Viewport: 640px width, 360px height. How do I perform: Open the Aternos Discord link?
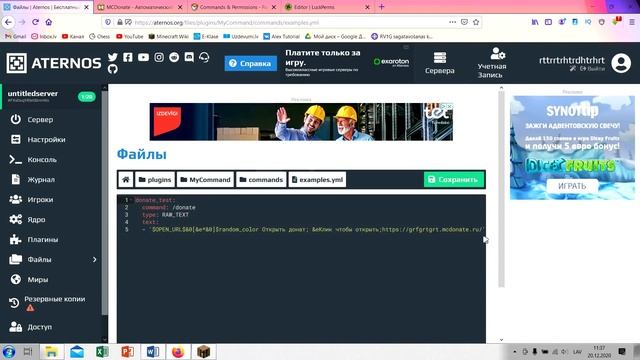pyautogui.click(x=189, y=57)
